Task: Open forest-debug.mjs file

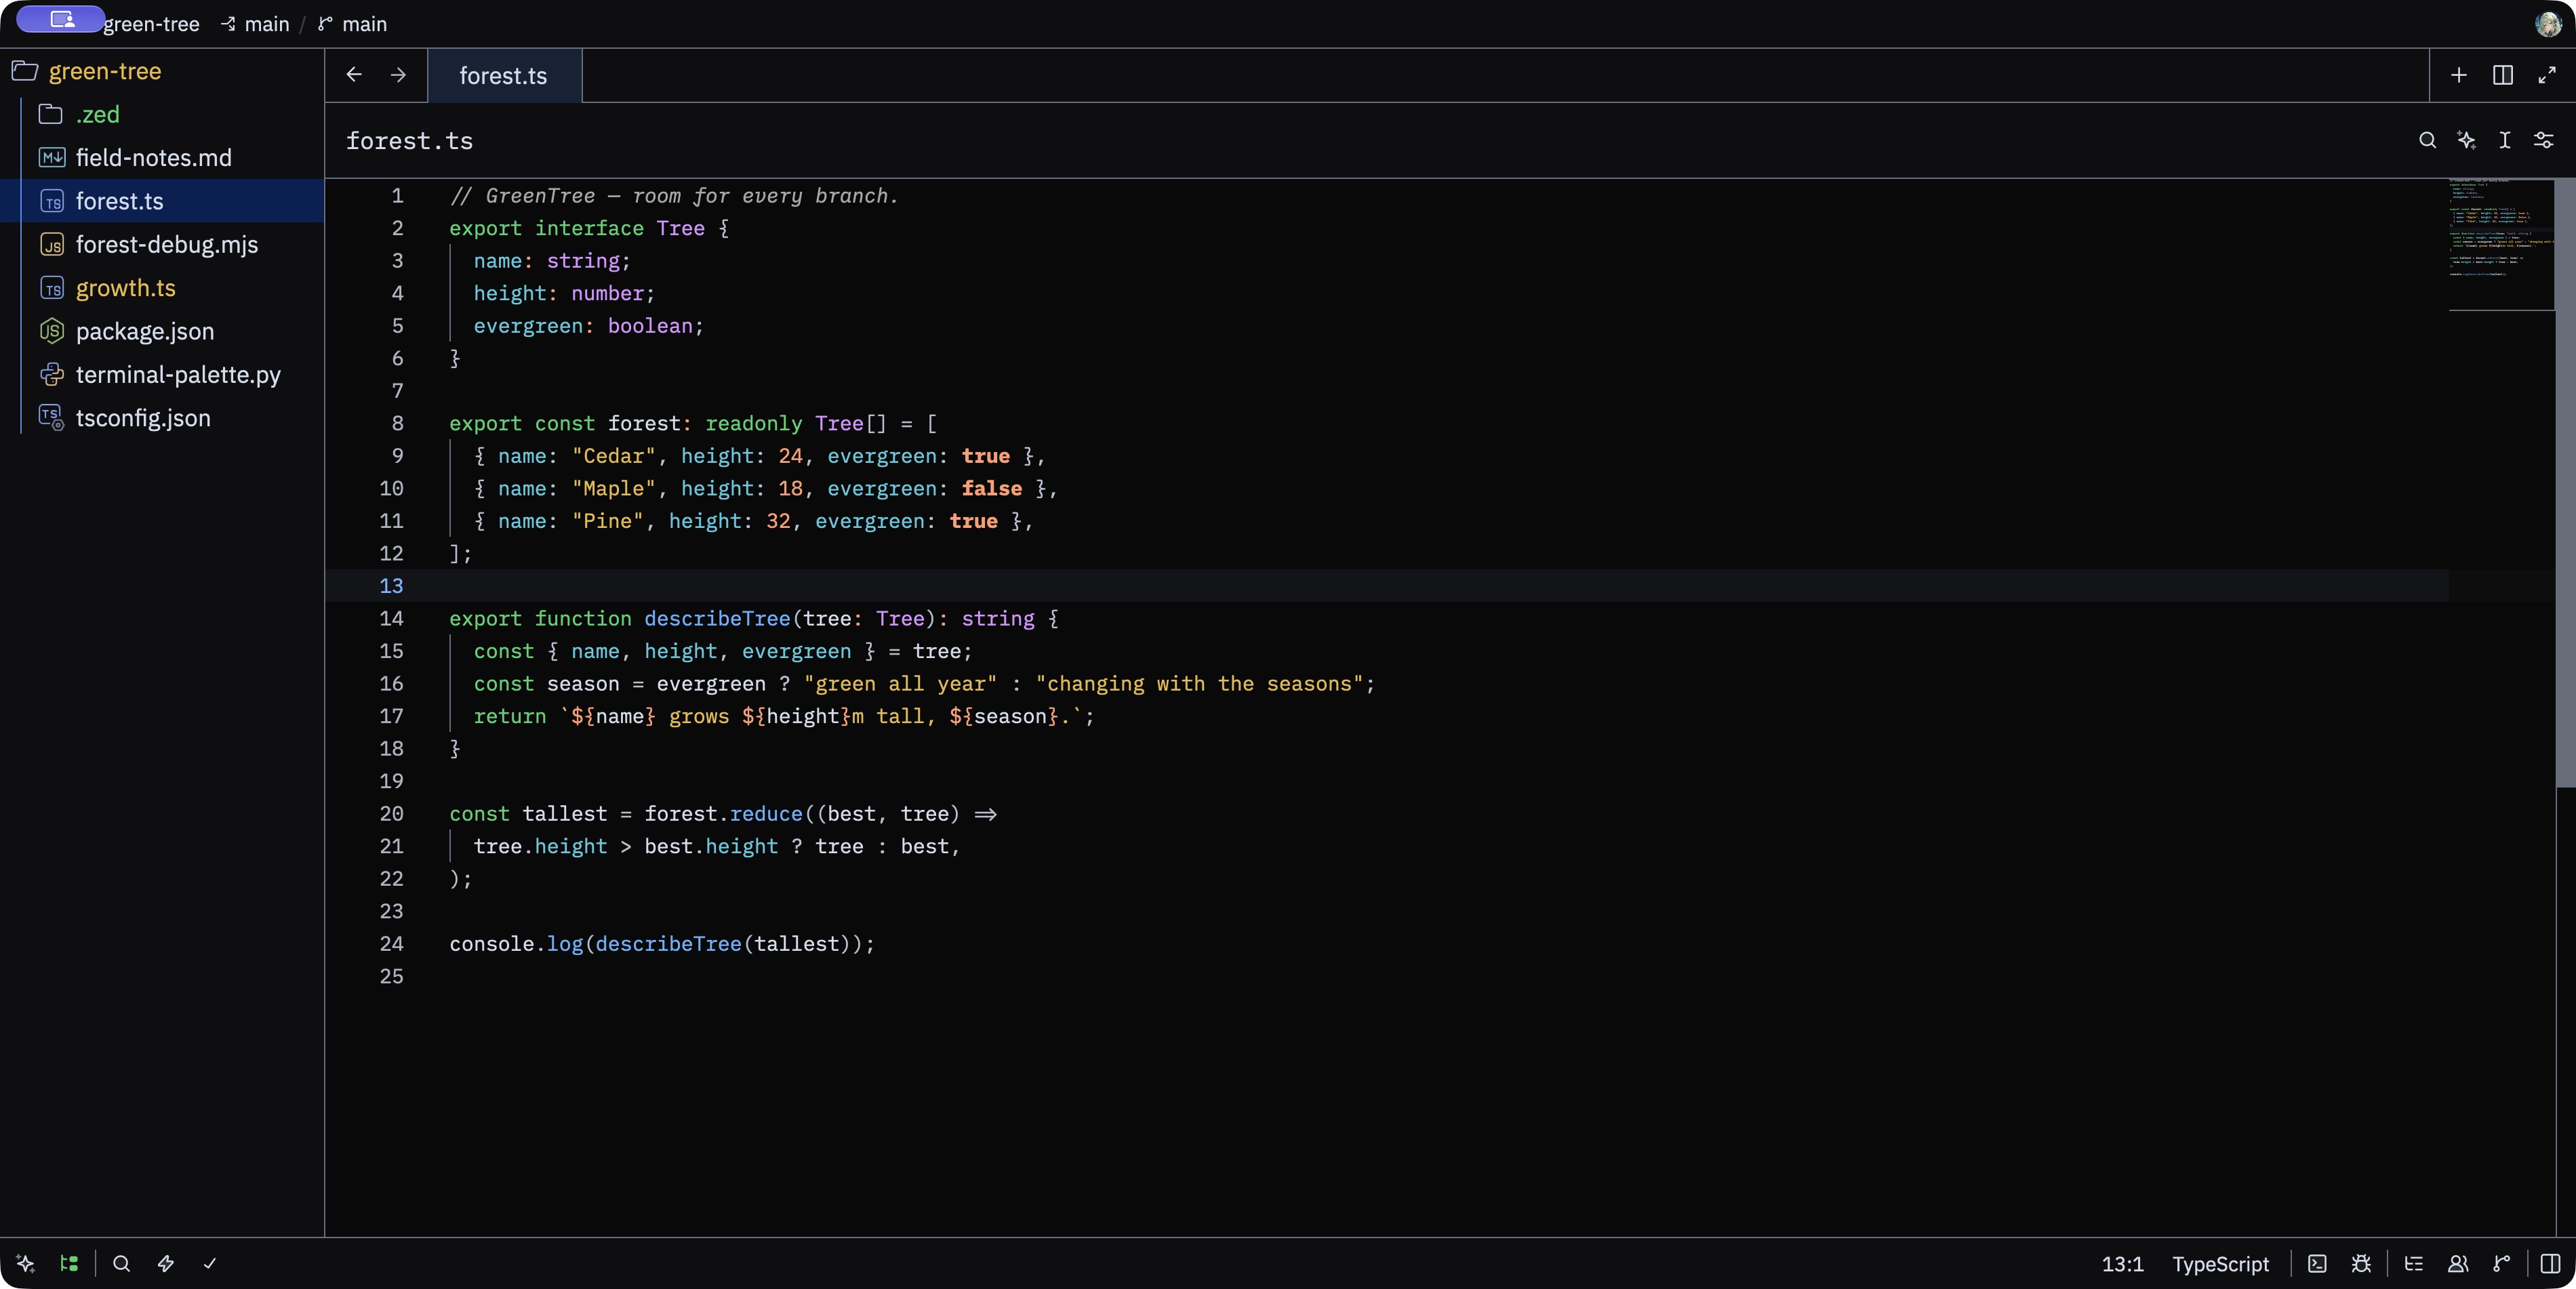Action: click(x=162, y=245)
